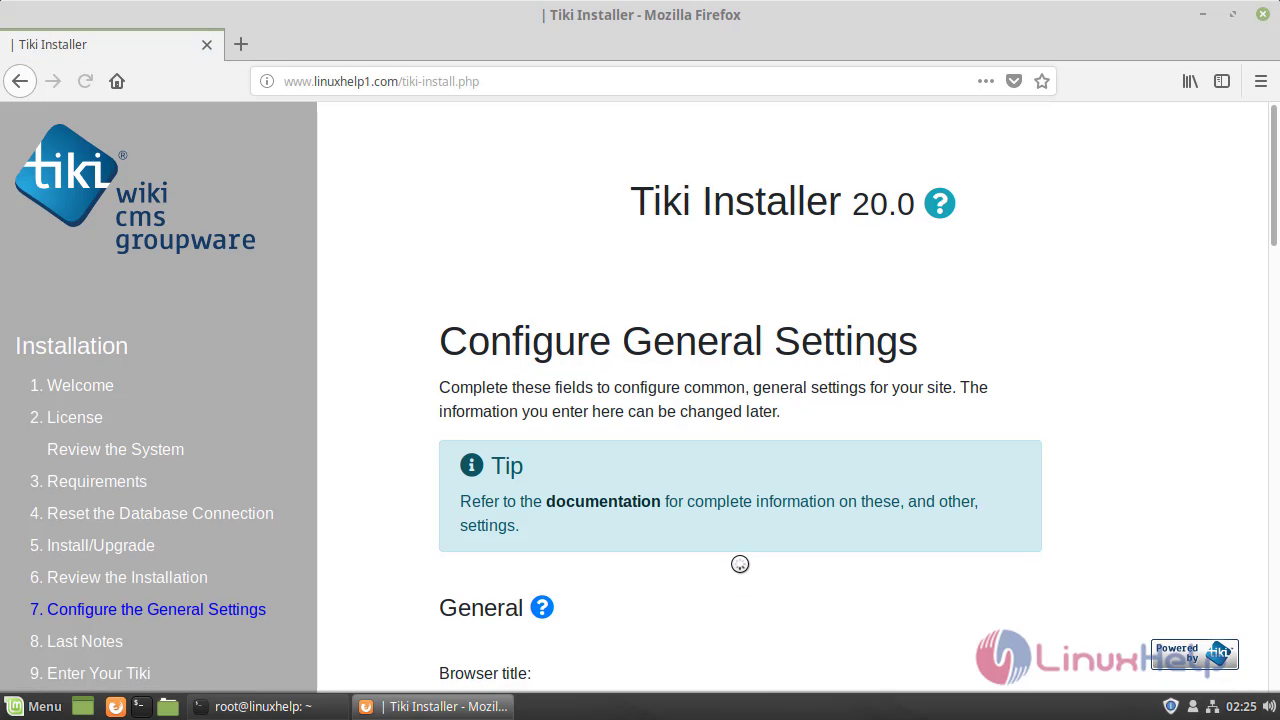Open page actions three-dot menu

[x=986, y=81]
